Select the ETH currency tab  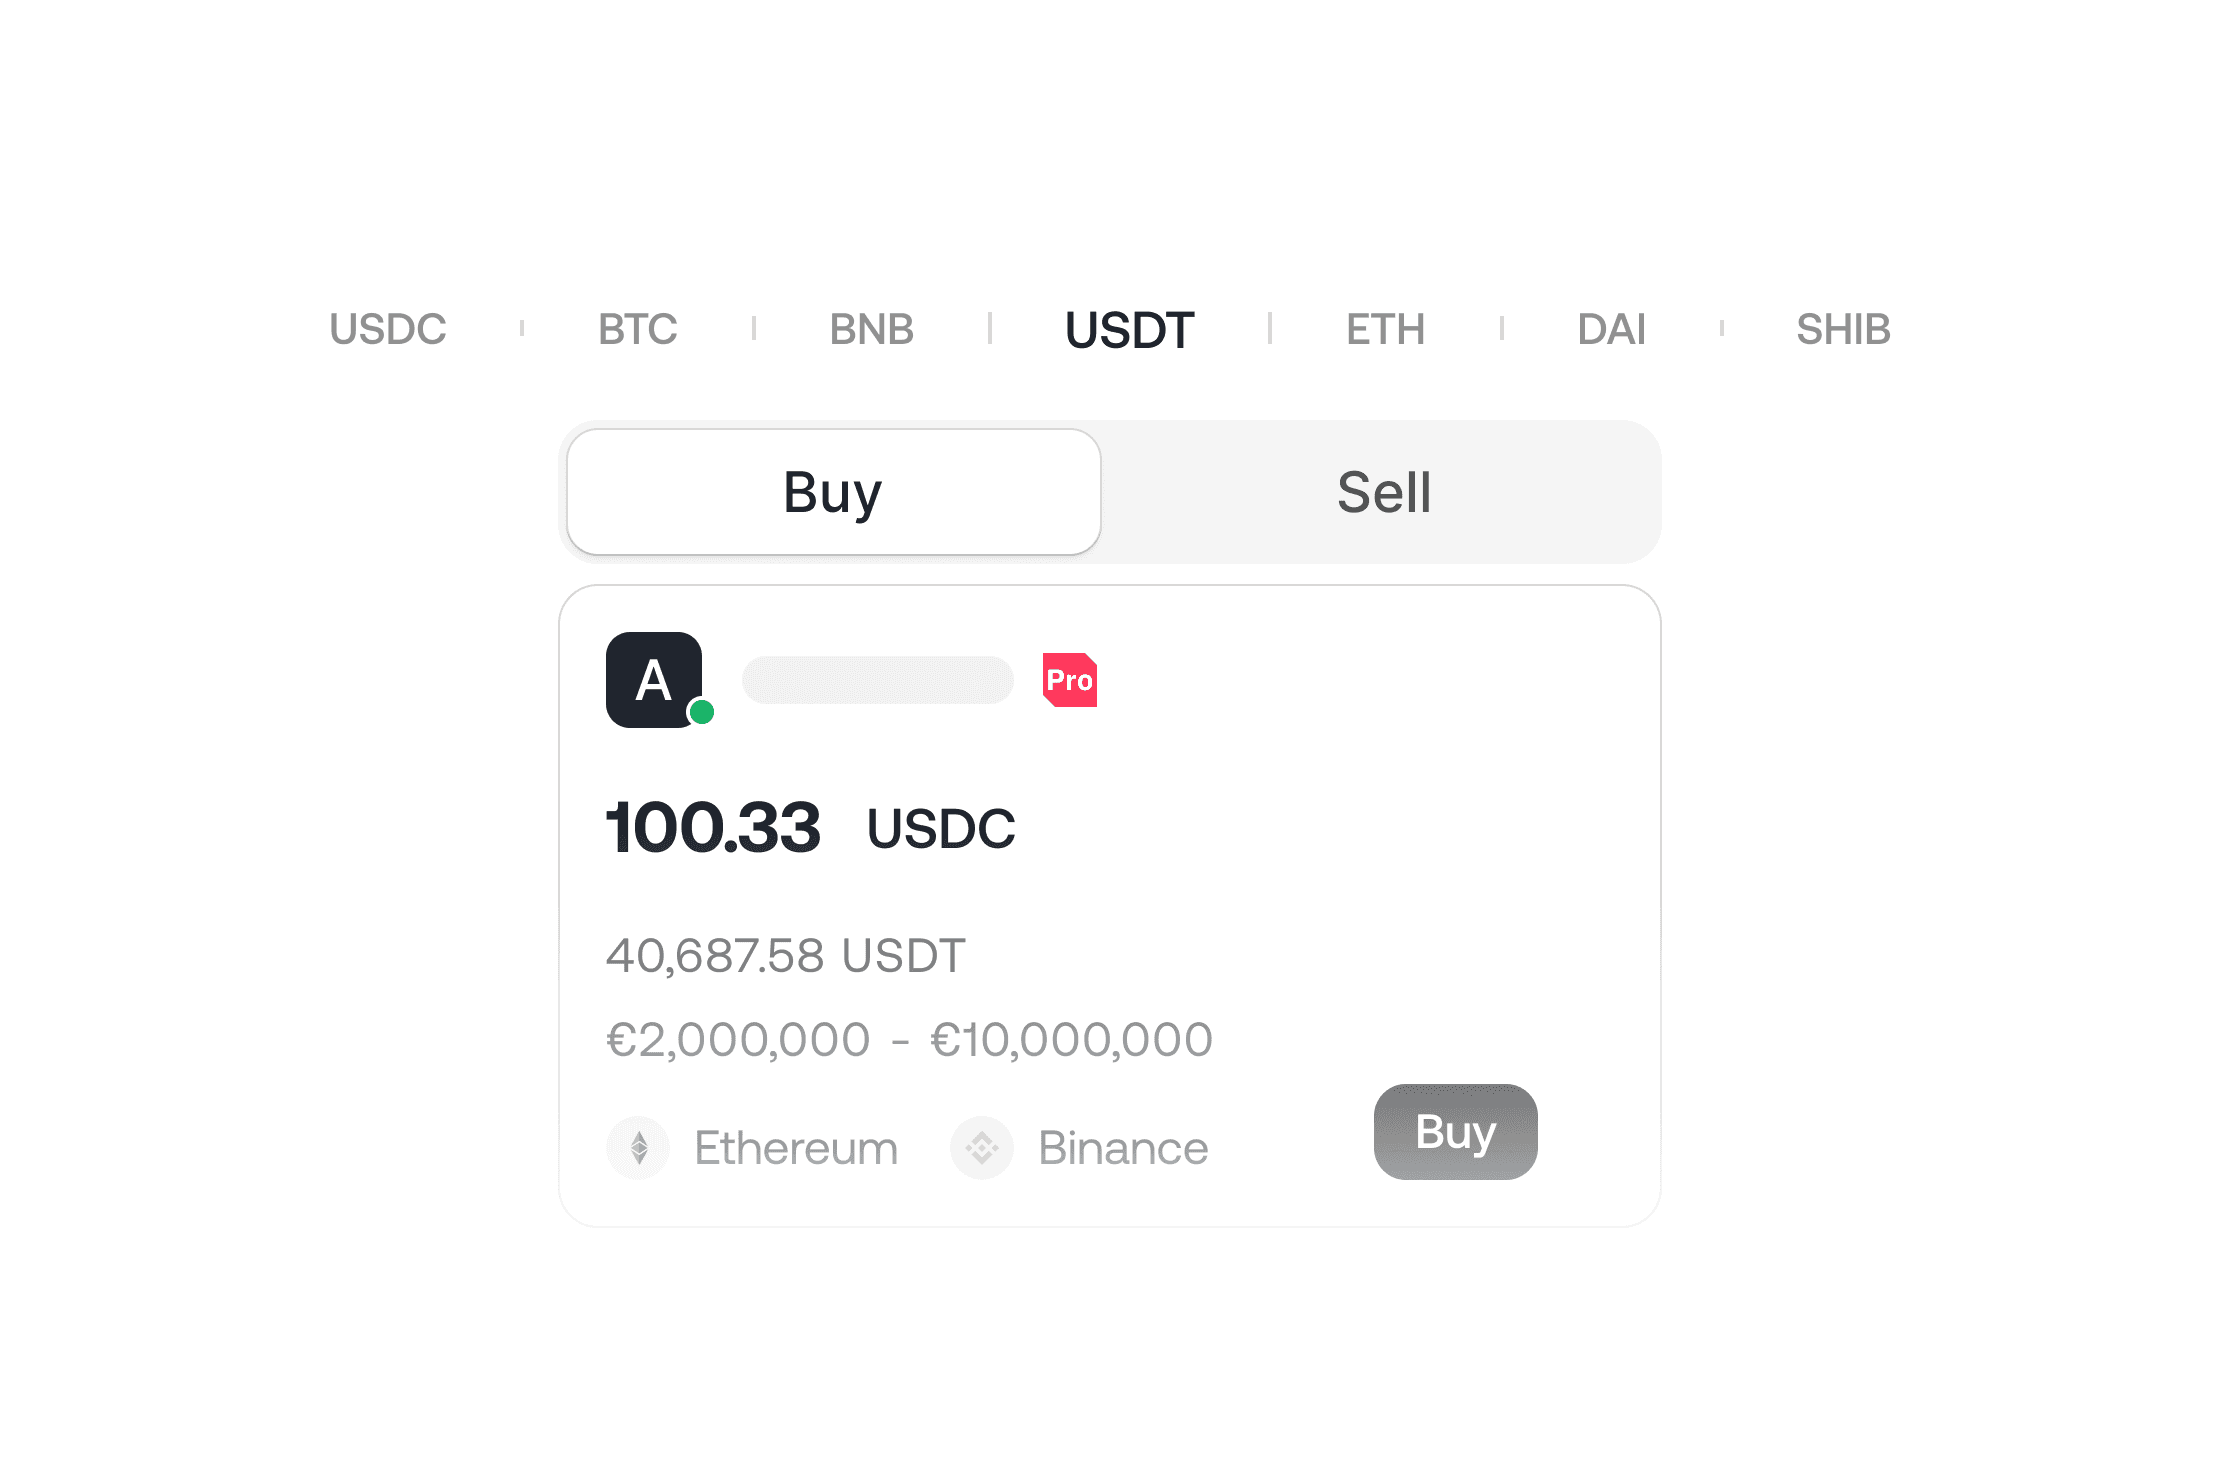pyautogui.click(x=1386, y=329)
